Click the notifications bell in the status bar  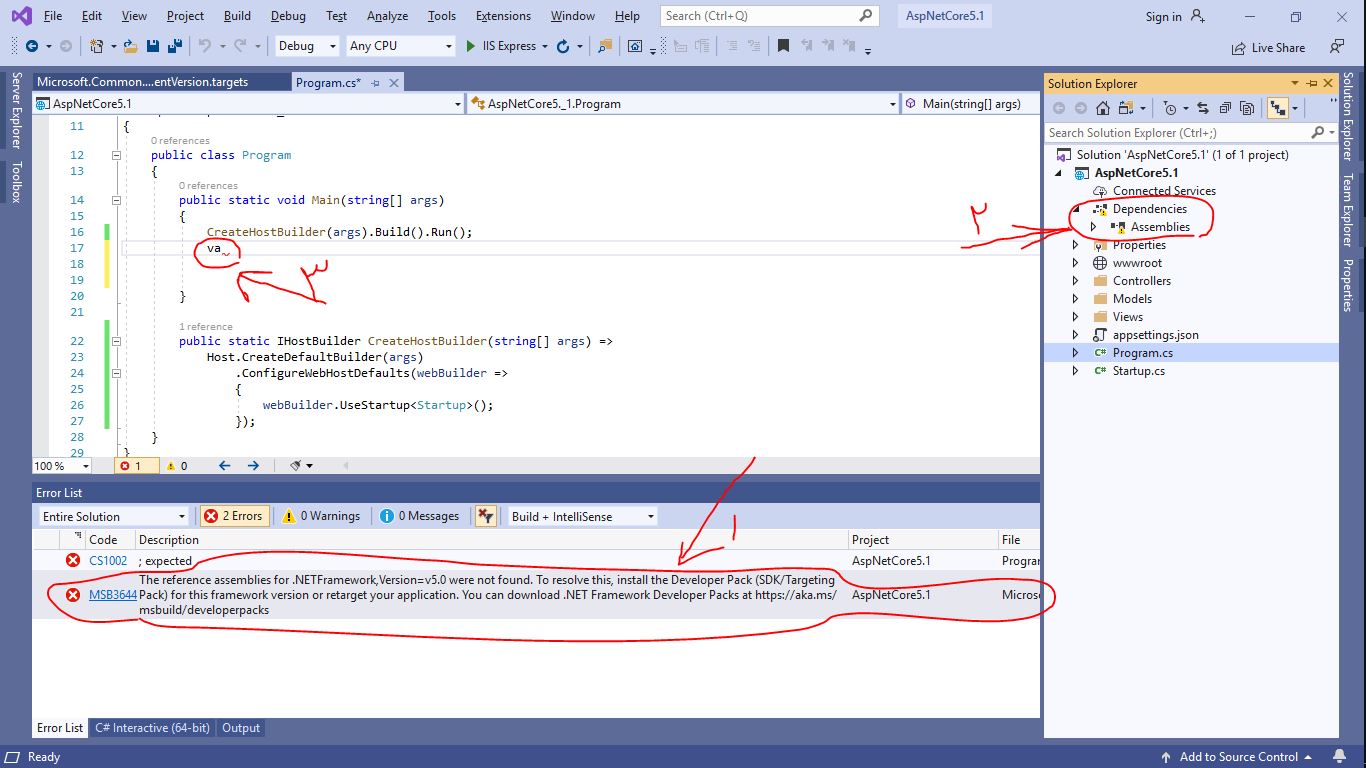click(1339, 757)
